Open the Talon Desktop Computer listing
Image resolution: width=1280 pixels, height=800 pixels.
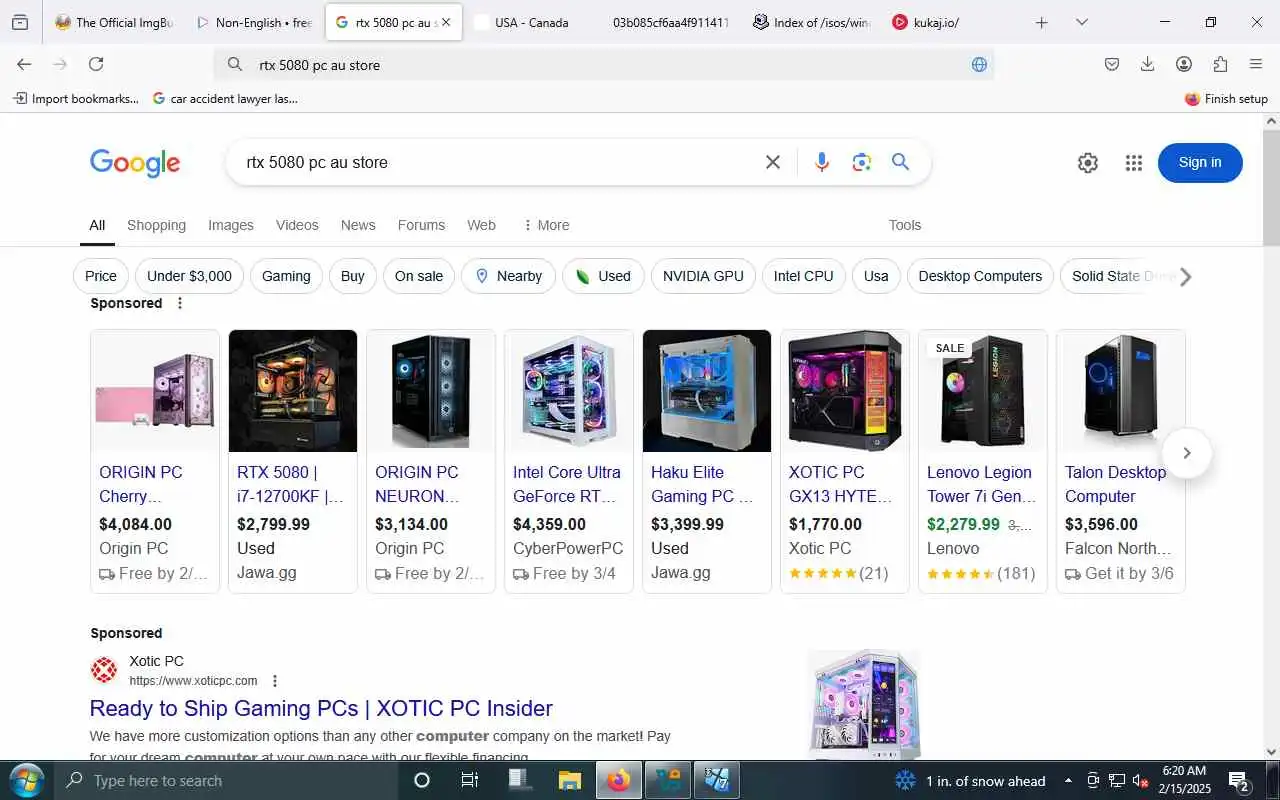[1116, 484]
